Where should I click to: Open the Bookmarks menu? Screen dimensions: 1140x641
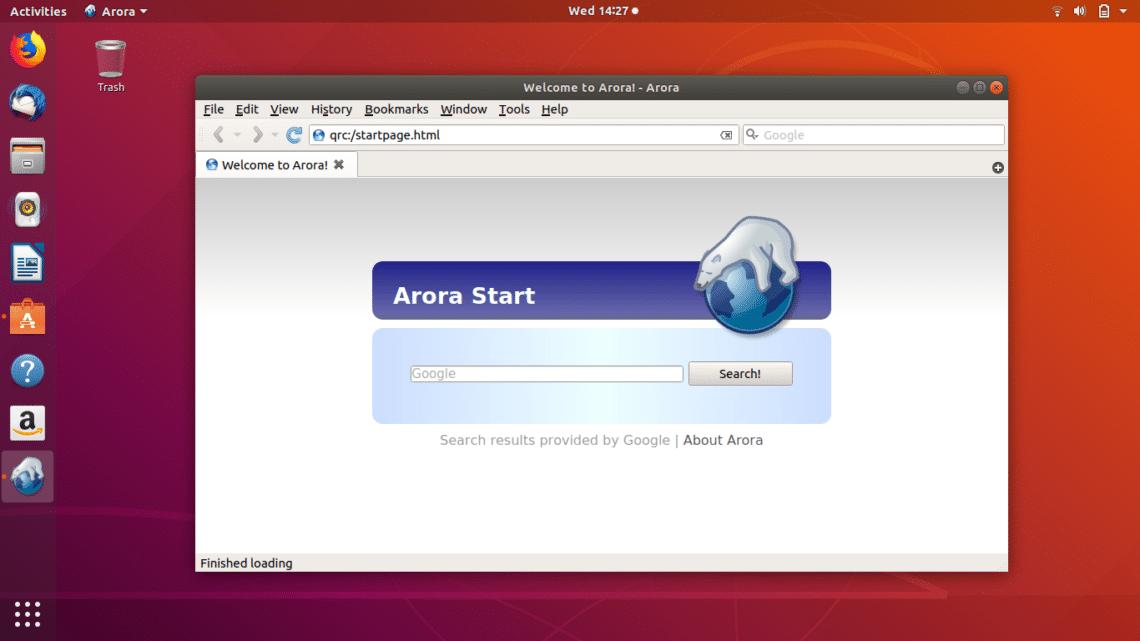tap(396, 110)
